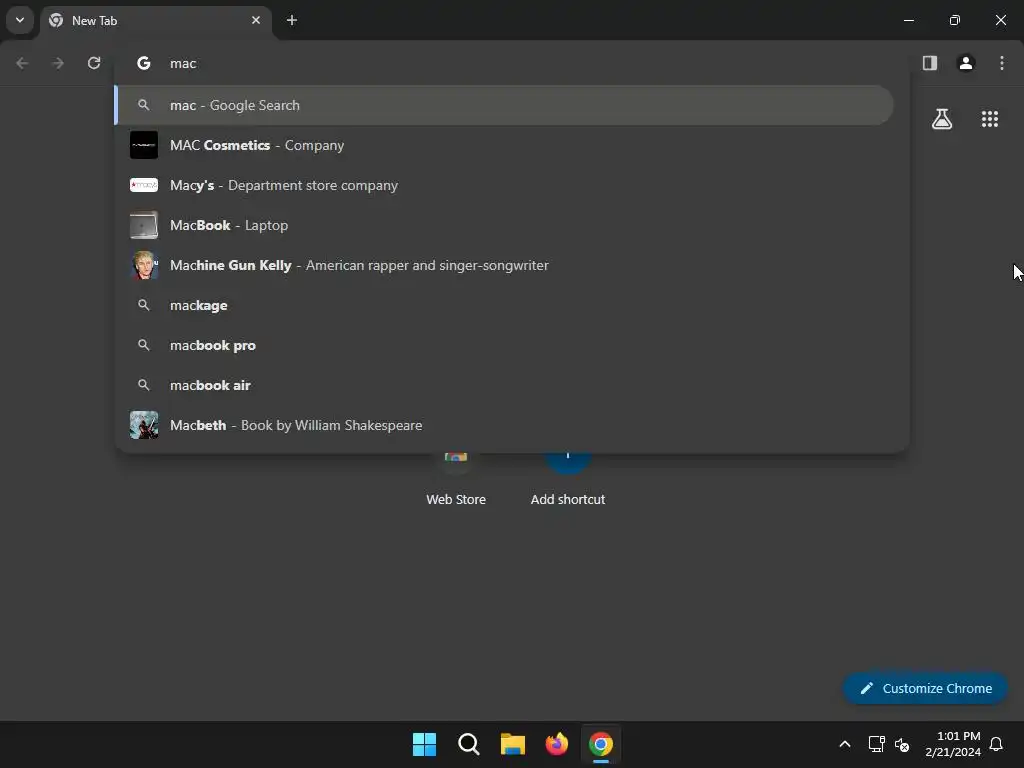1024x768 pixels.
Task: Click the back navigation arrow
Action: click(x=22, y=63)
